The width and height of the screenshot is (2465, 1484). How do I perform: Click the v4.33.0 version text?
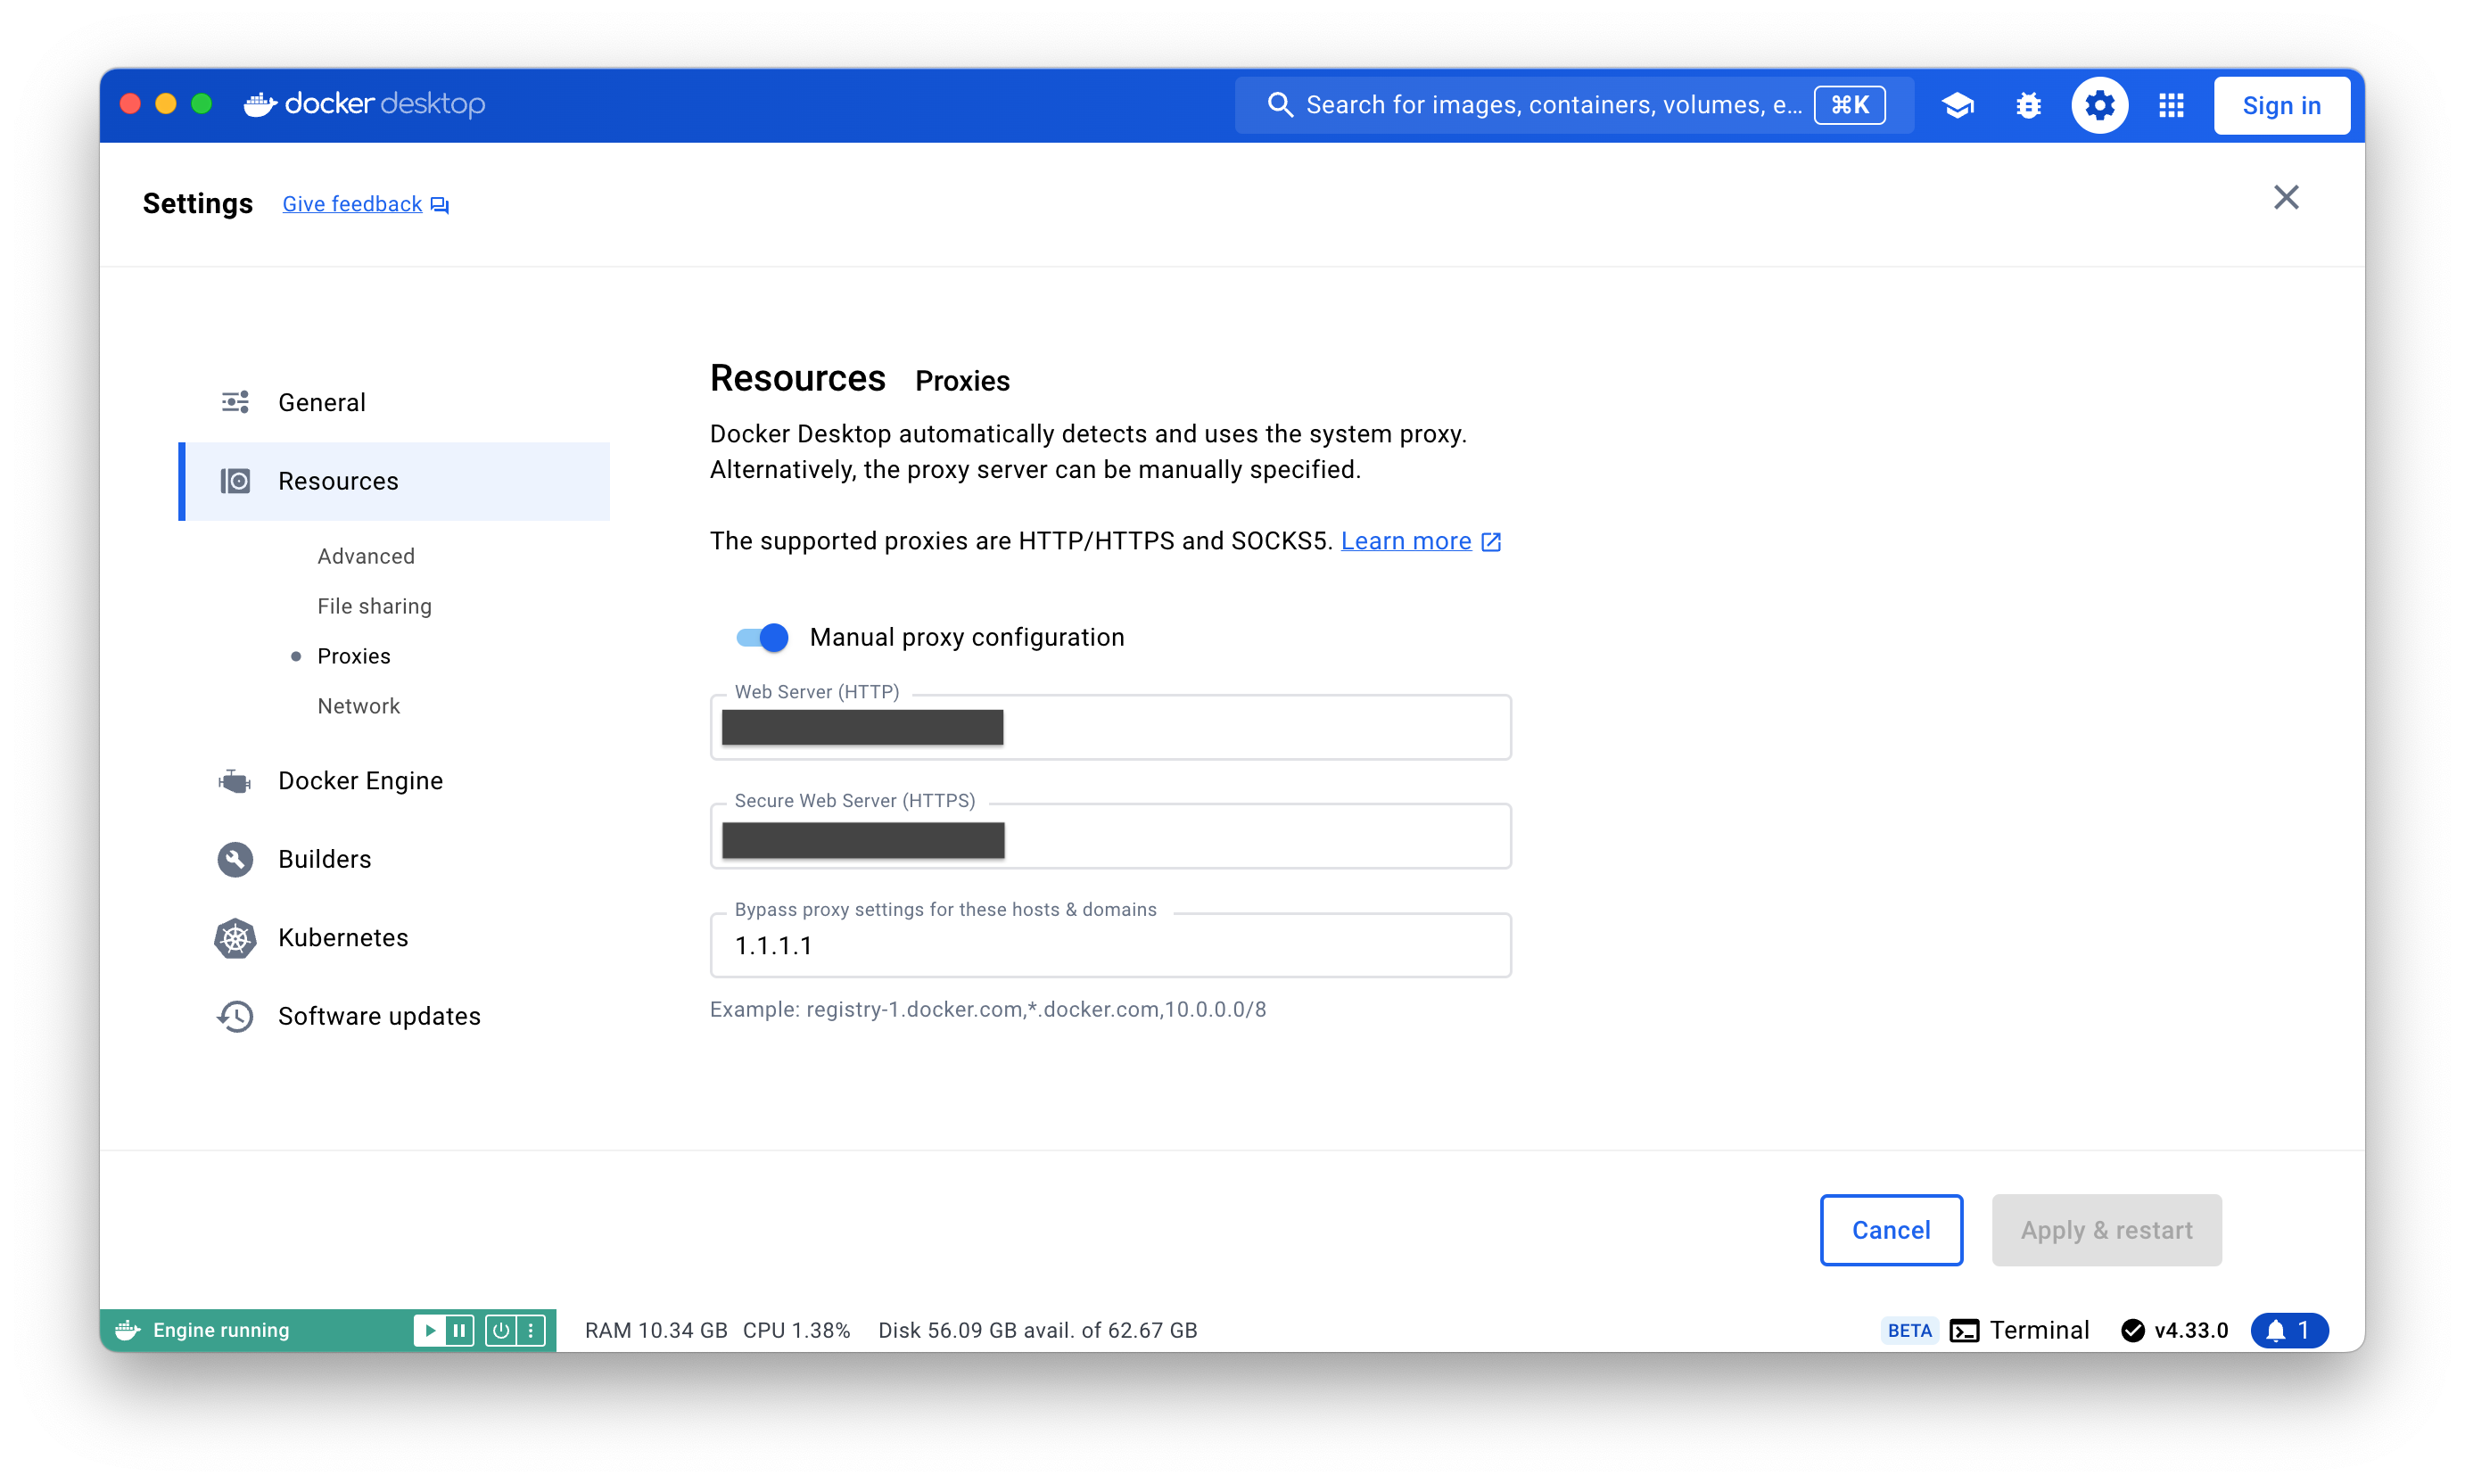(2190, 1331)
